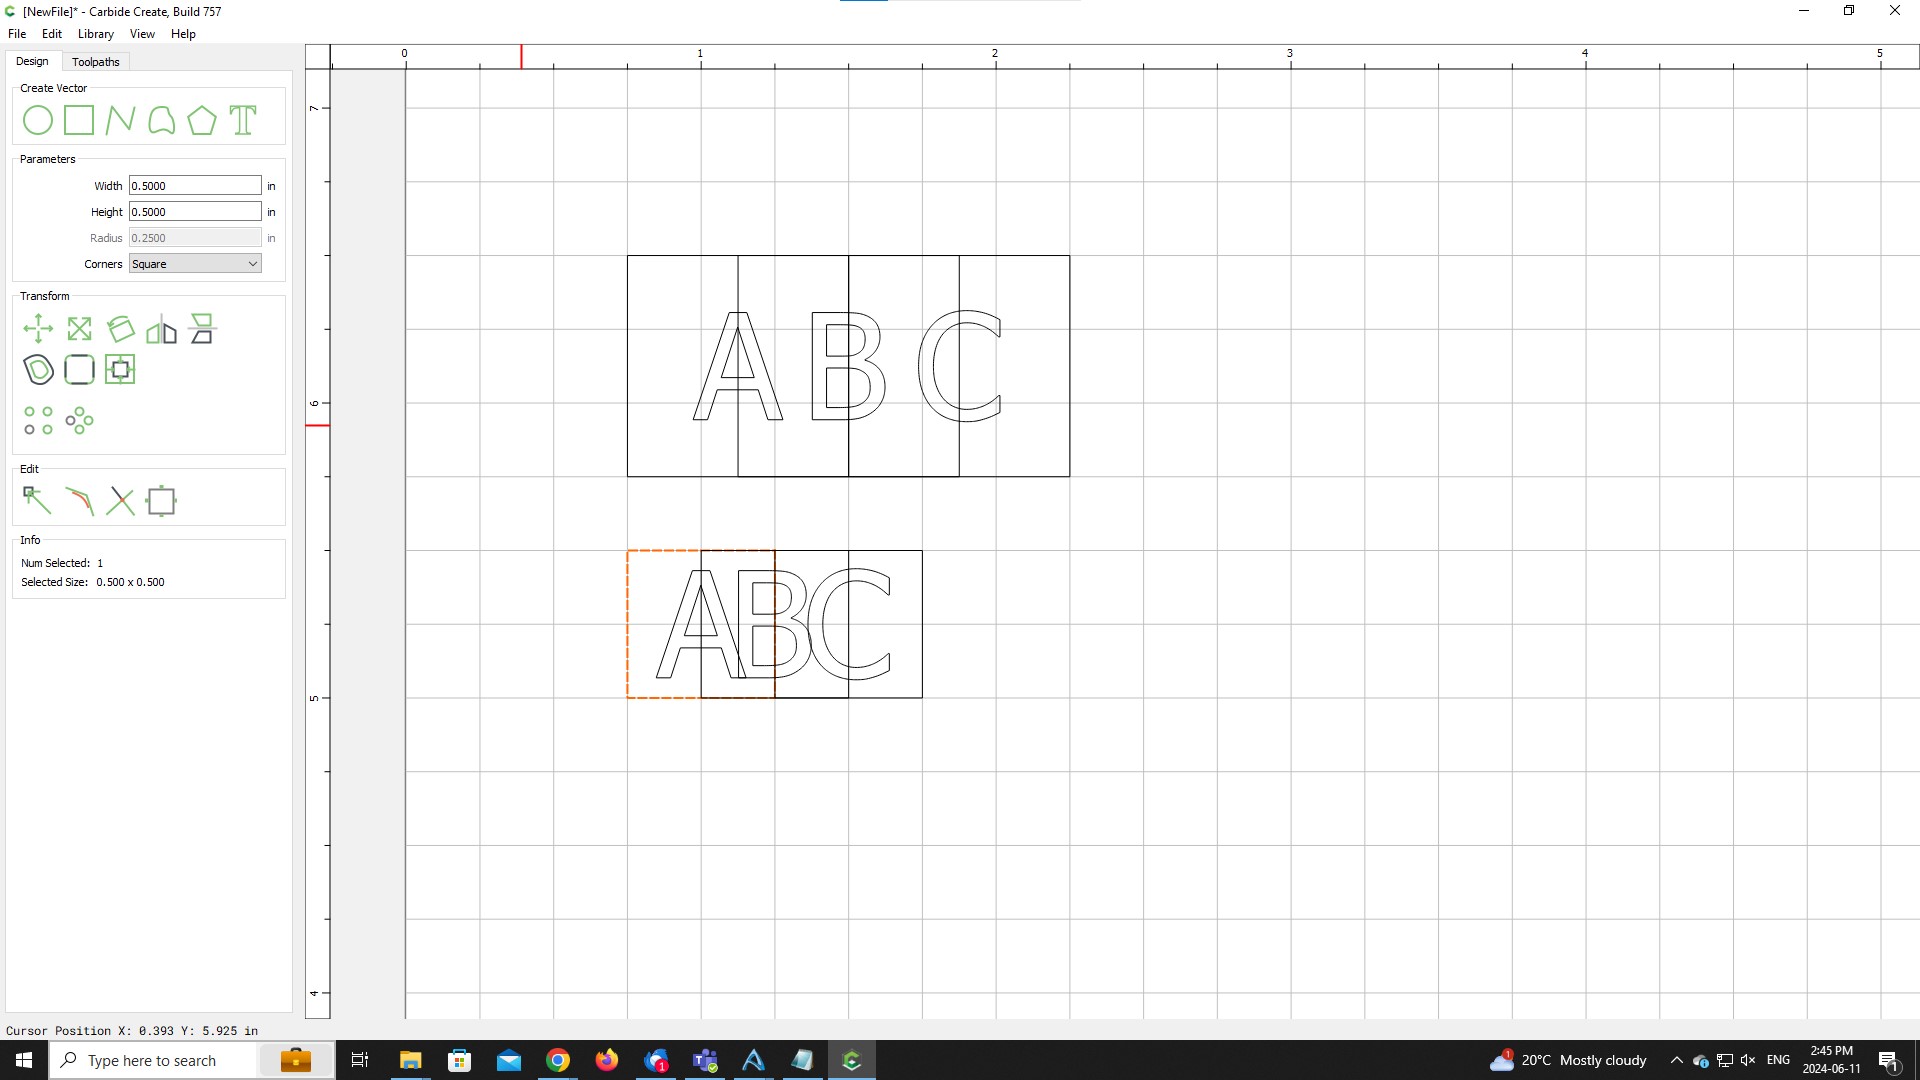Switch to the Design tab

pos(32,61)
